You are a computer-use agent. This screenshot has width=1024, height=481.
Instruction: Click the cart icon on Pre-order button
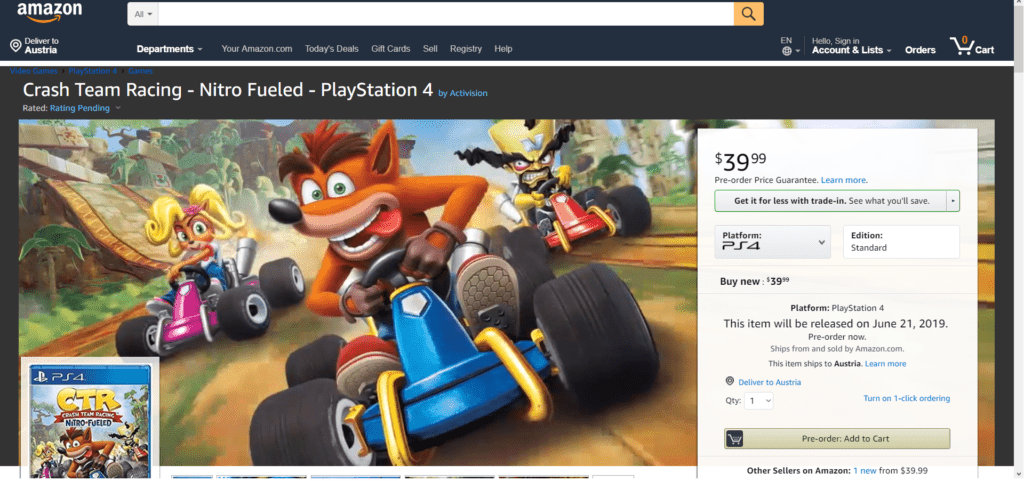734,439
